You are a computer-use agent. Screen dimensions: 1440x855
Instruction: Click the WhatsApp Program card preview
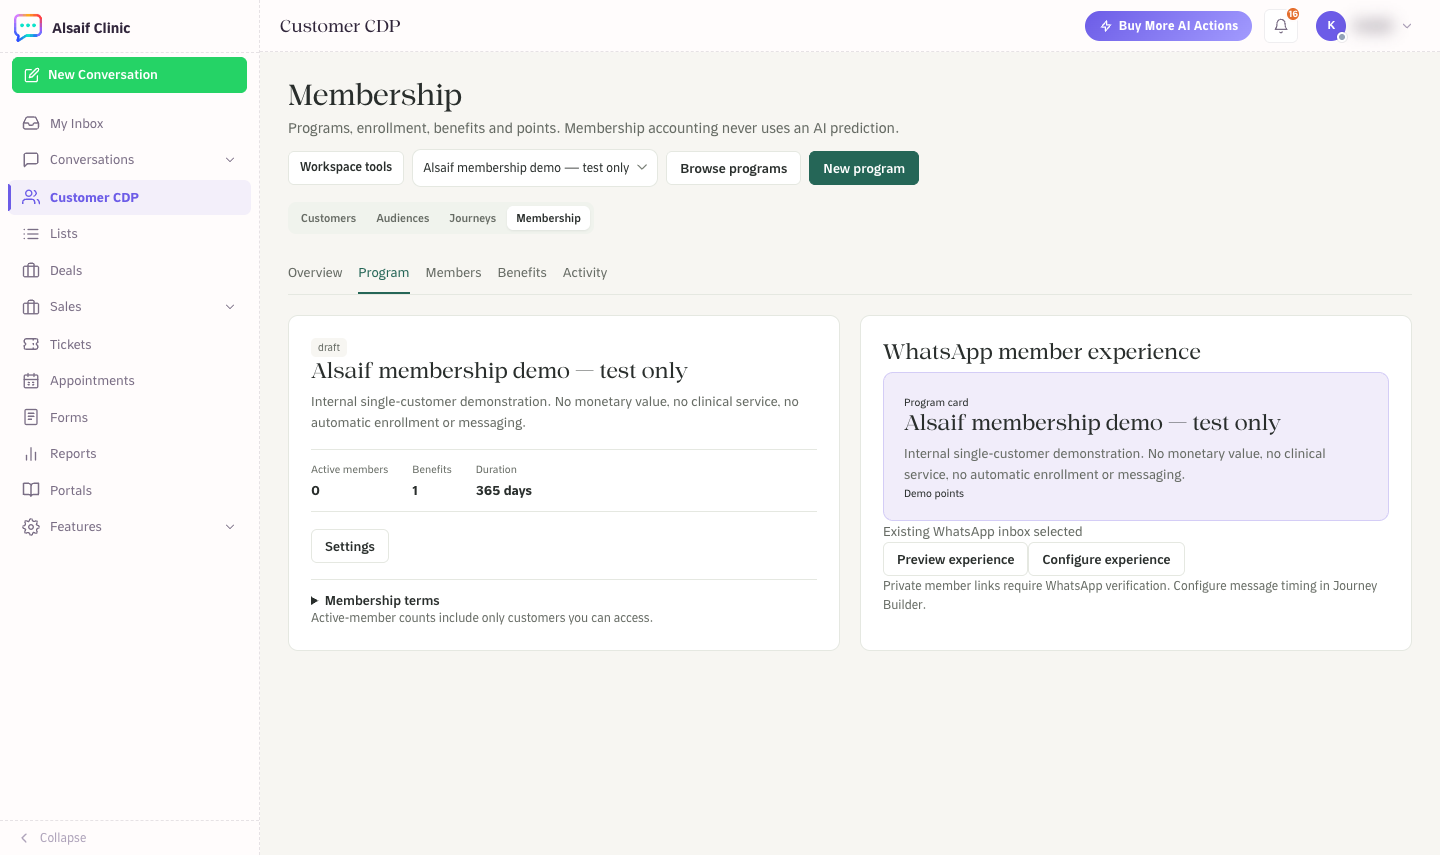[1136, 447]
